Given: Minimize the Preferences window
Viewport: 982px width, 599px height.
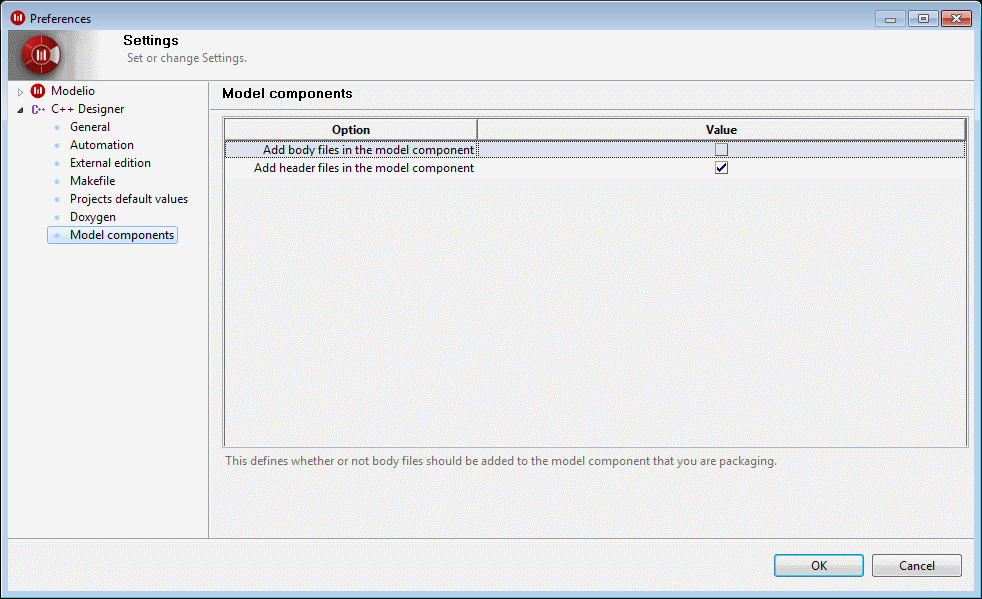Looking at the screenshot, I should pyautogui.click(x=890, y=19).
